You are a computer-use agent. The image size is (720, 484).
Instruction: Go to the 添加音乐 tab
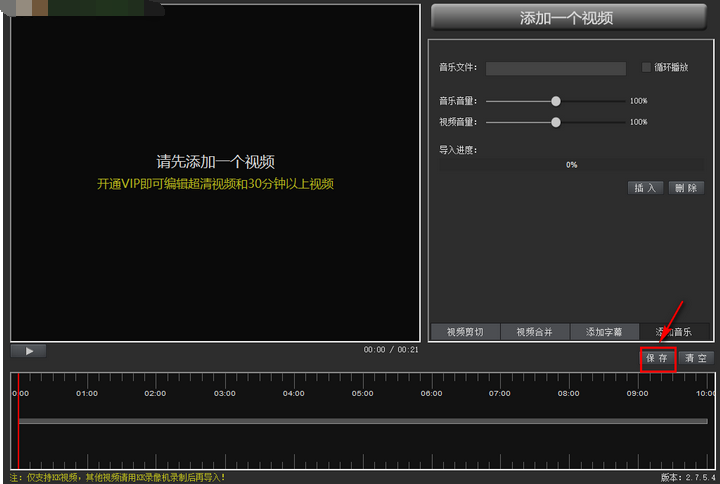[674, 332]
